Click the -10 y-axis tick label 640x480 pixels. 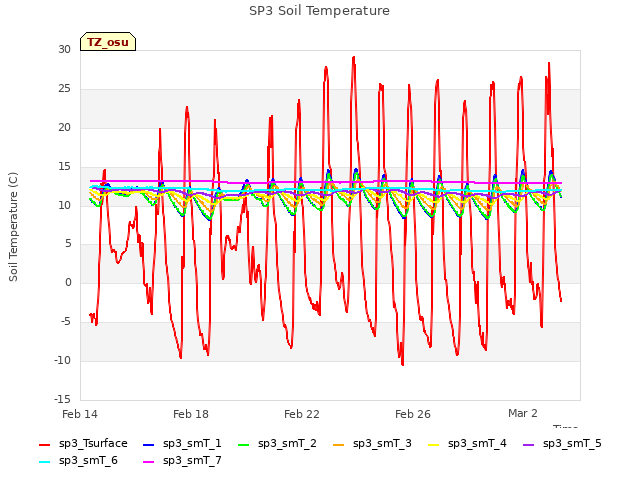click(x=62, y=360)
